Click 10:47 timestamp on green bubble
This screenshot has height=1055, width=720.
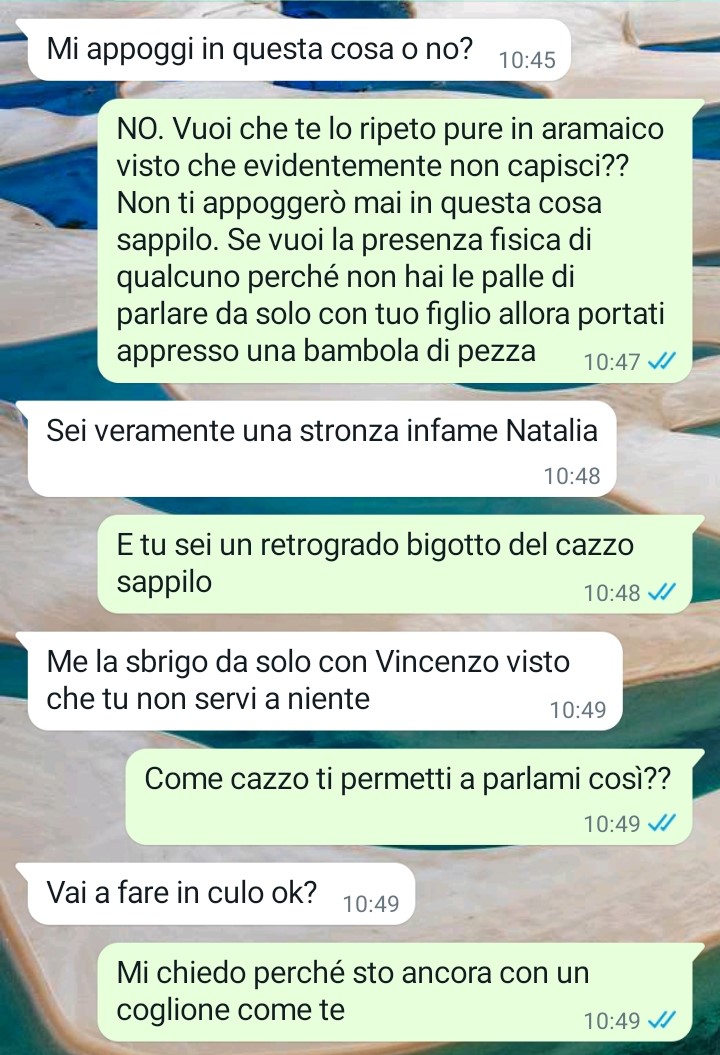pos(612,362)
